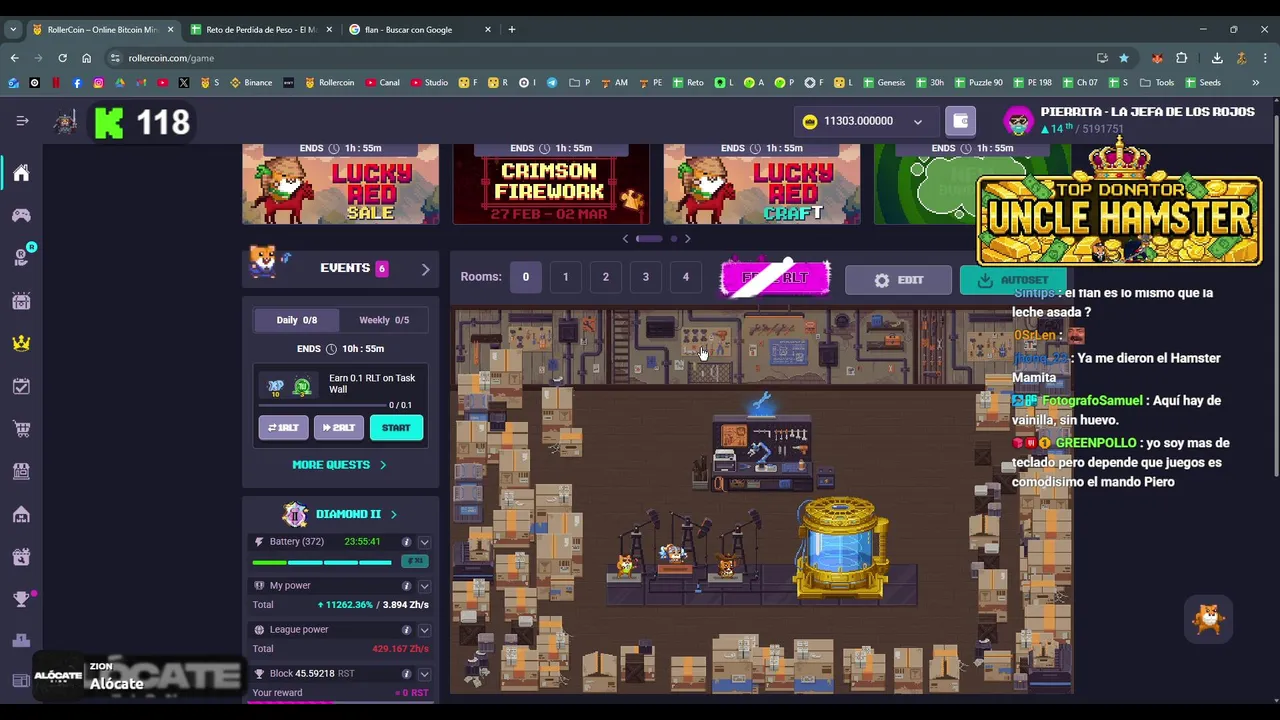Go to the home icon in sidebar
Screen dimensions: 1280x720
[x=21, y=173]
